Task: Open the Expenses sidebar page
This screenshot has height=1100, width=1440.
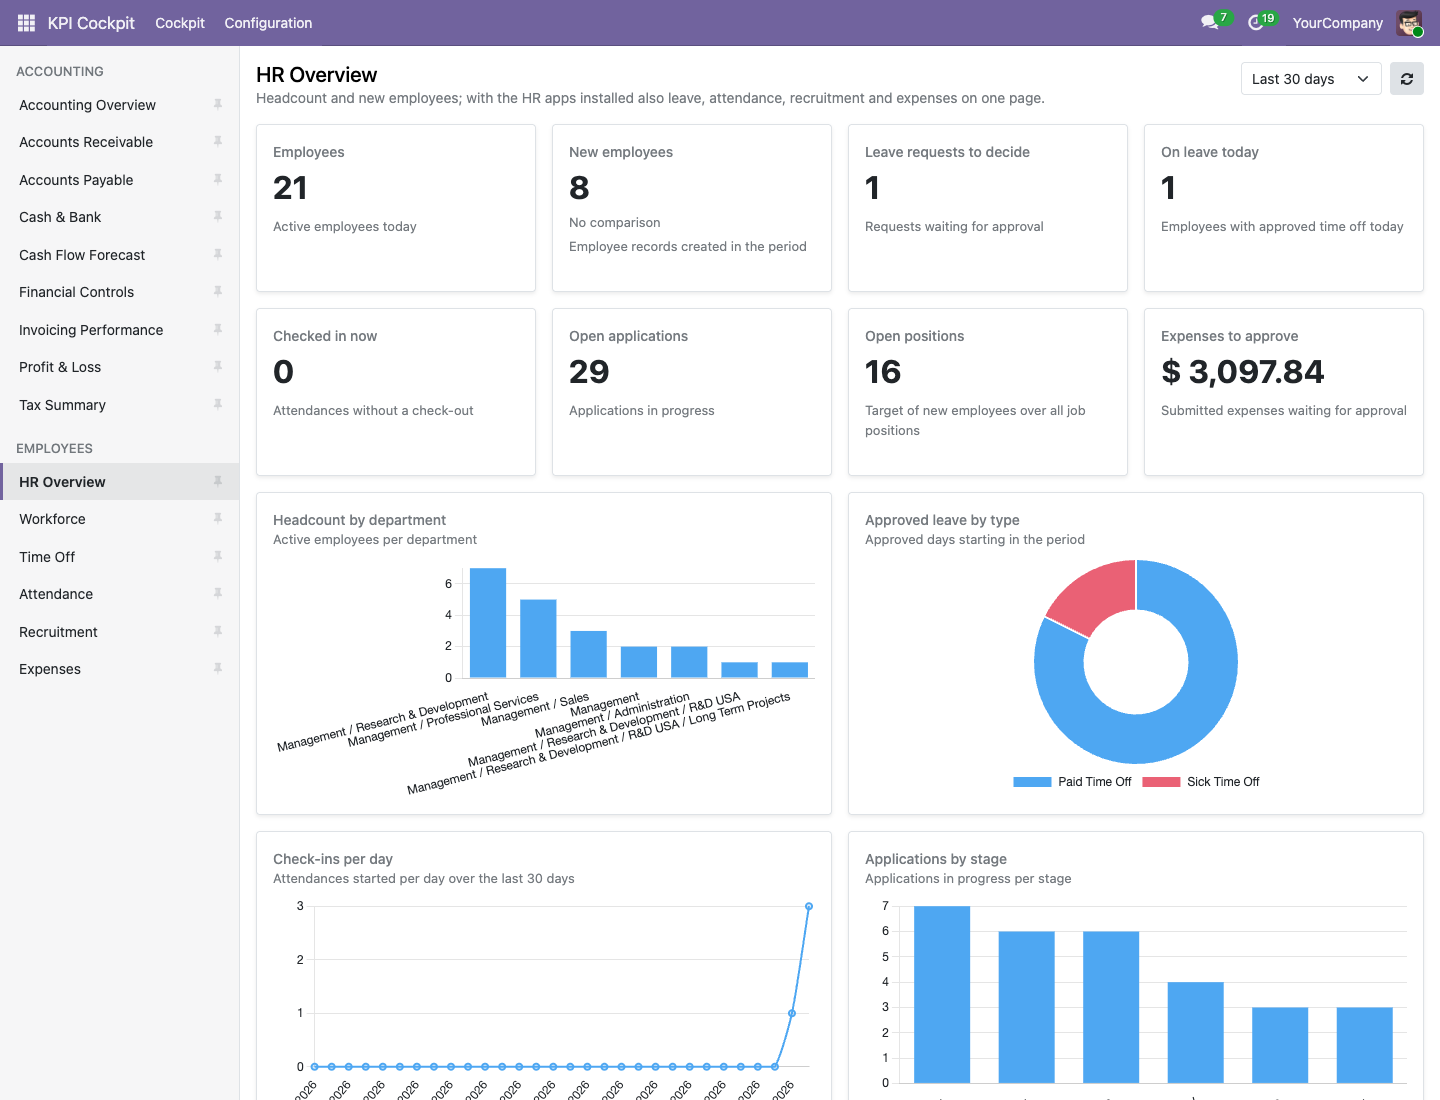Action: (120, 669)
